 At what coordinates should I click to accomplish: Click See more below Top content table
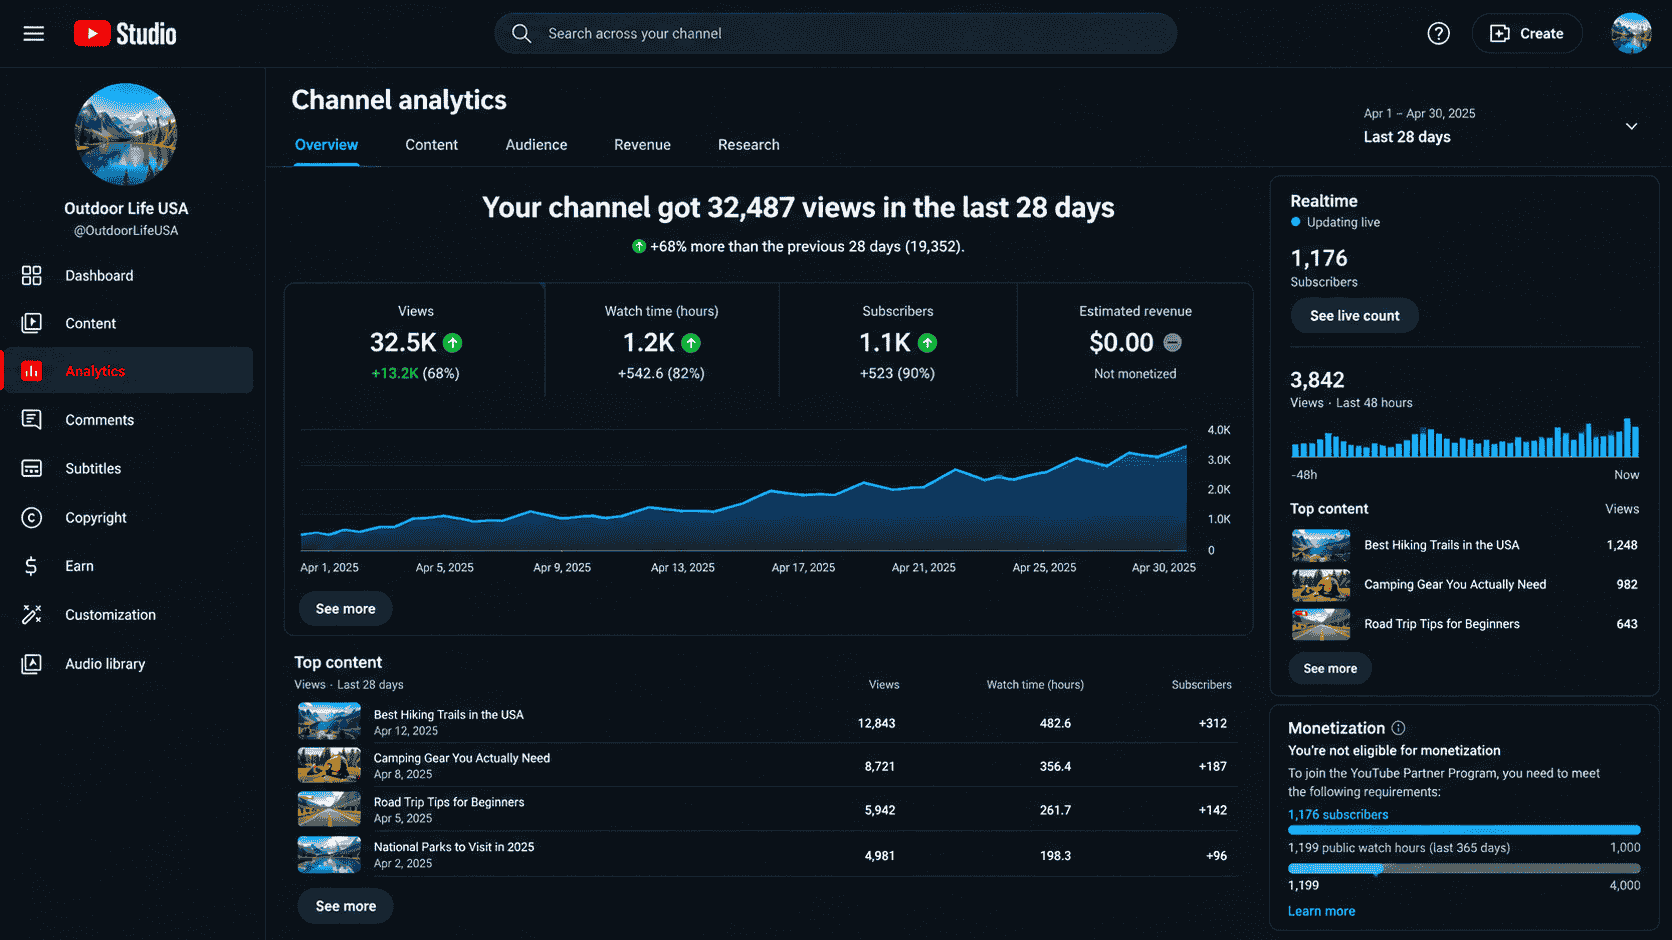345,906
